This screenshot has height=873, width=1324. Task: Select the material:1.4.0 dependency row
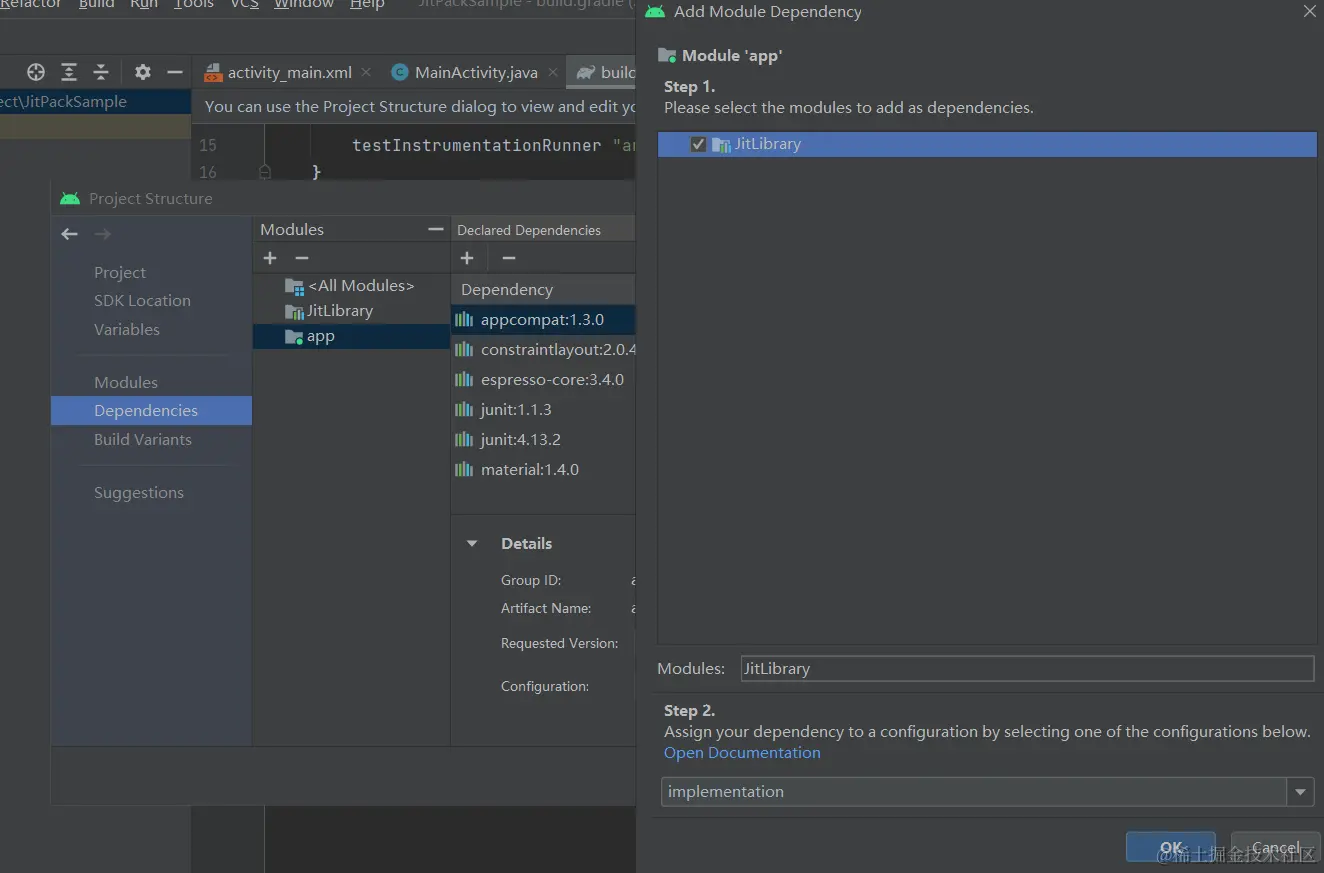click(x=543, y=470)
